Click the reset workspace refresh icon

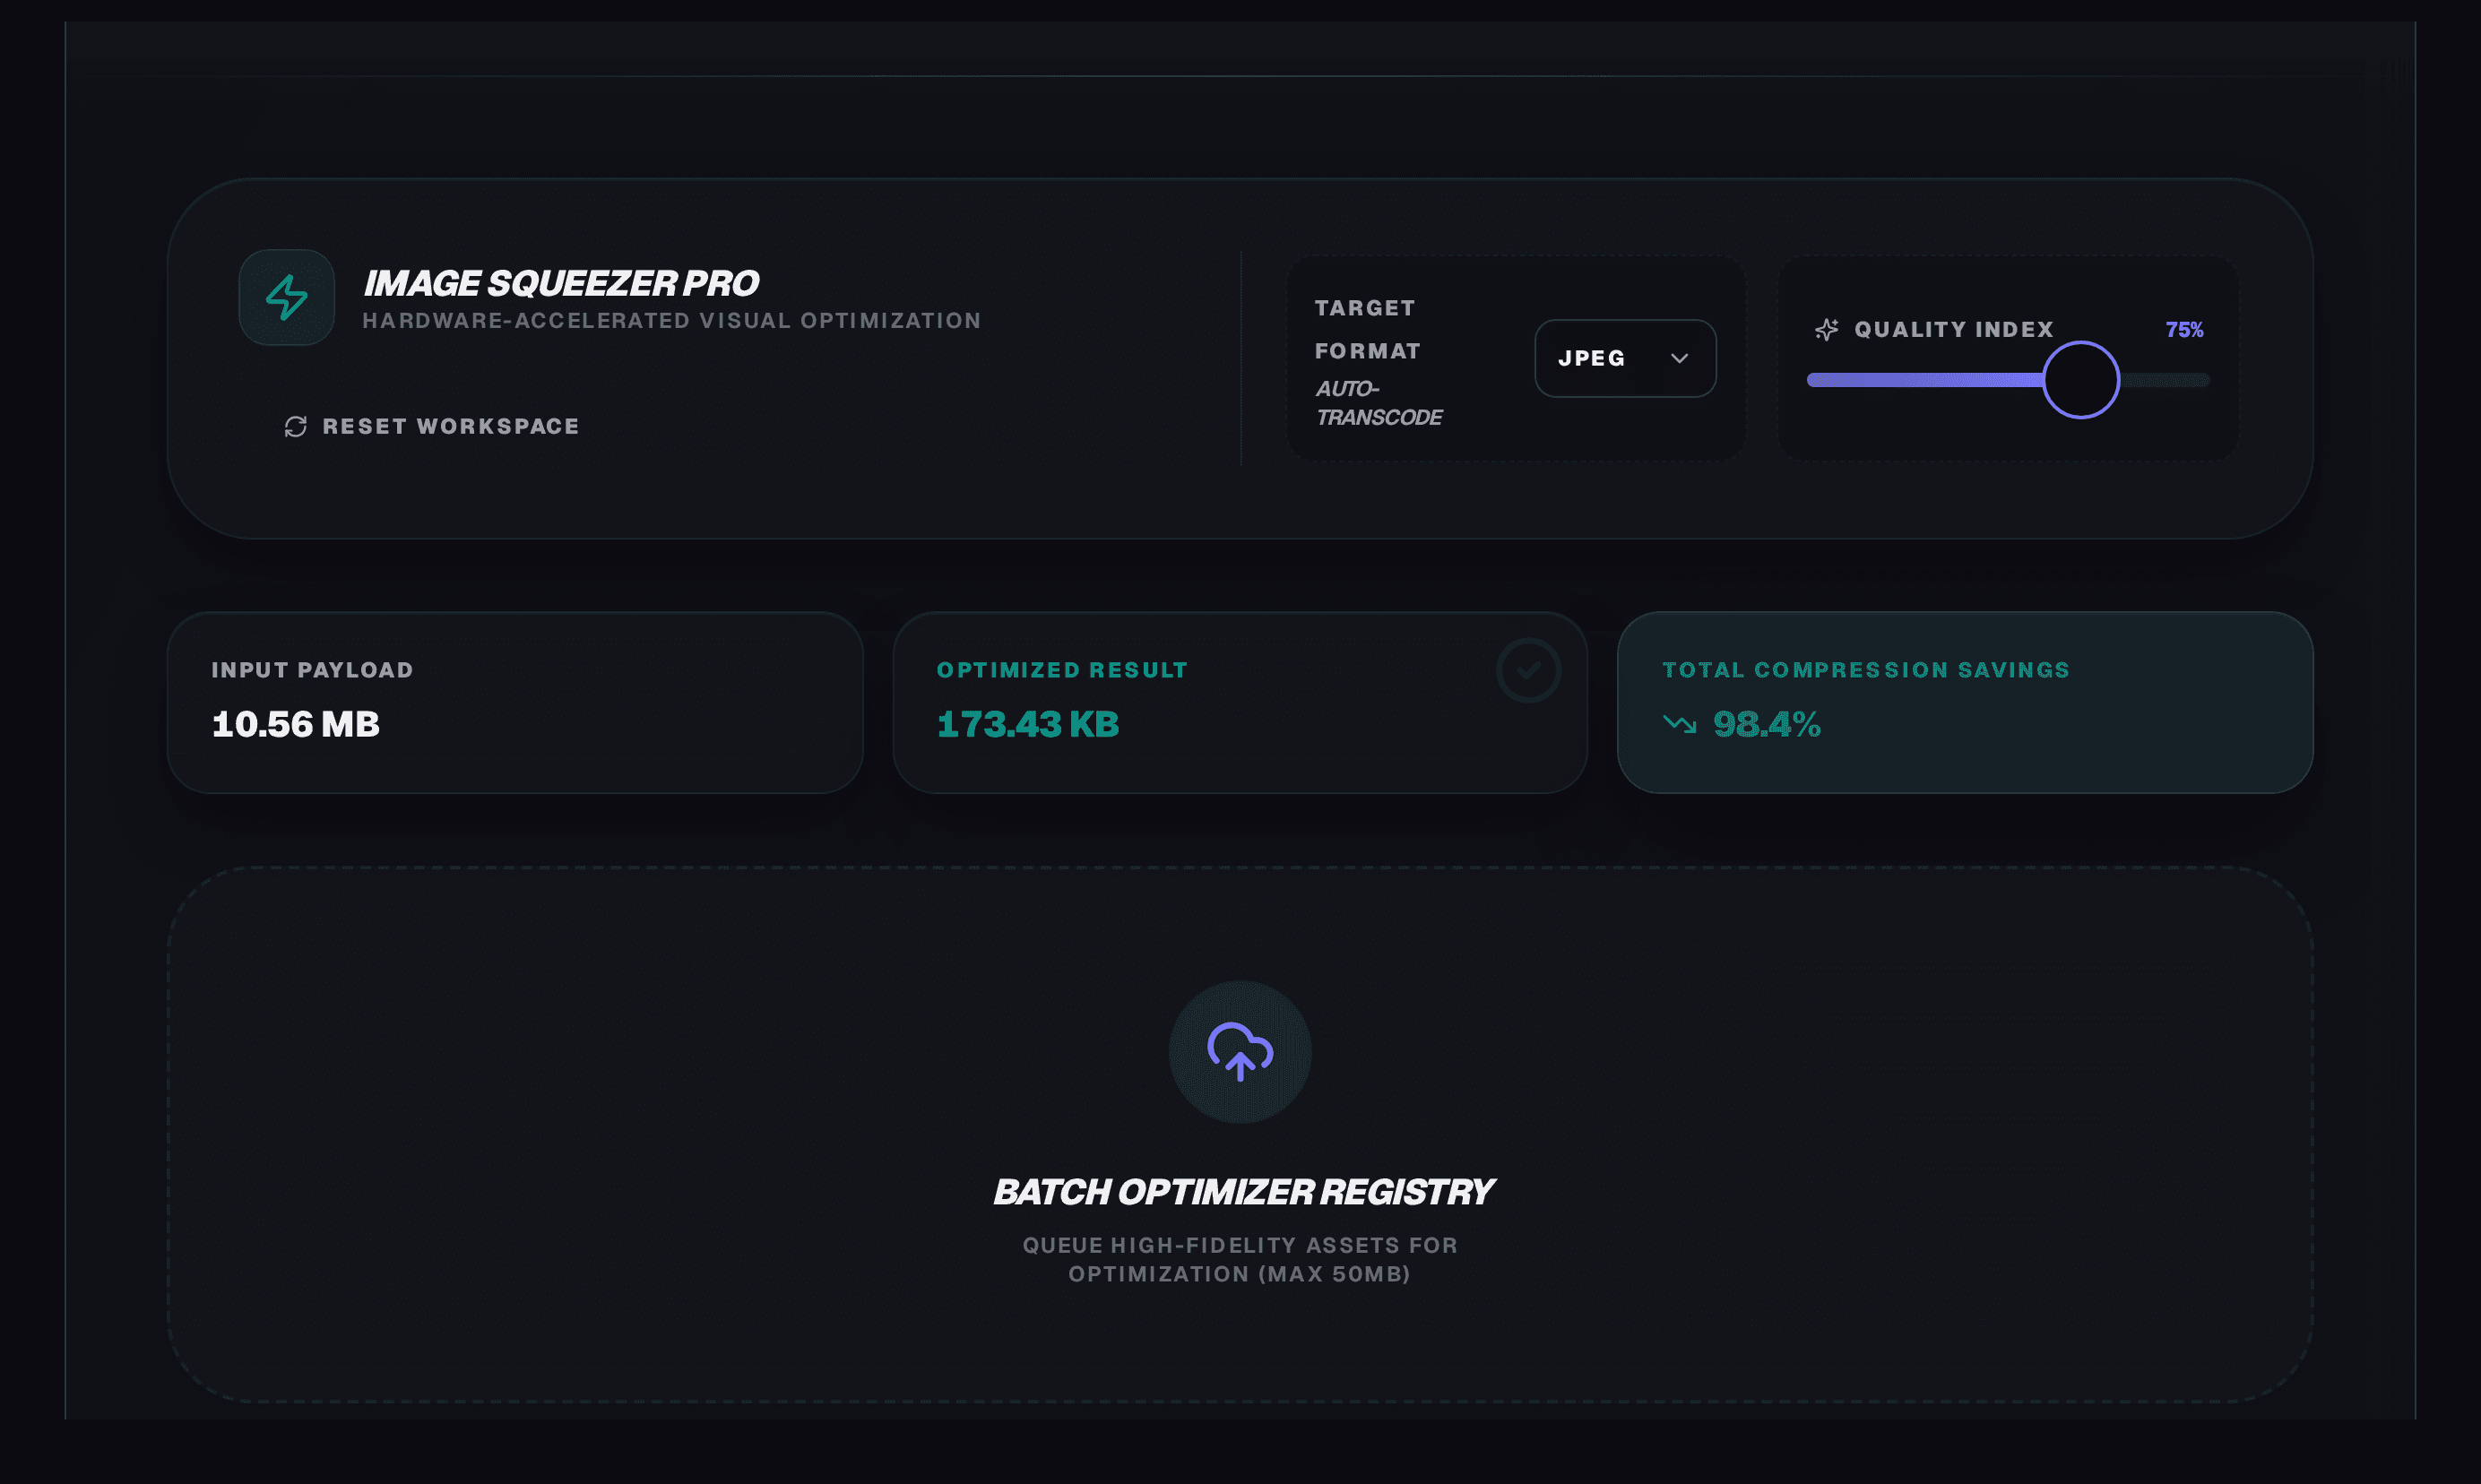tap(295, 427)
